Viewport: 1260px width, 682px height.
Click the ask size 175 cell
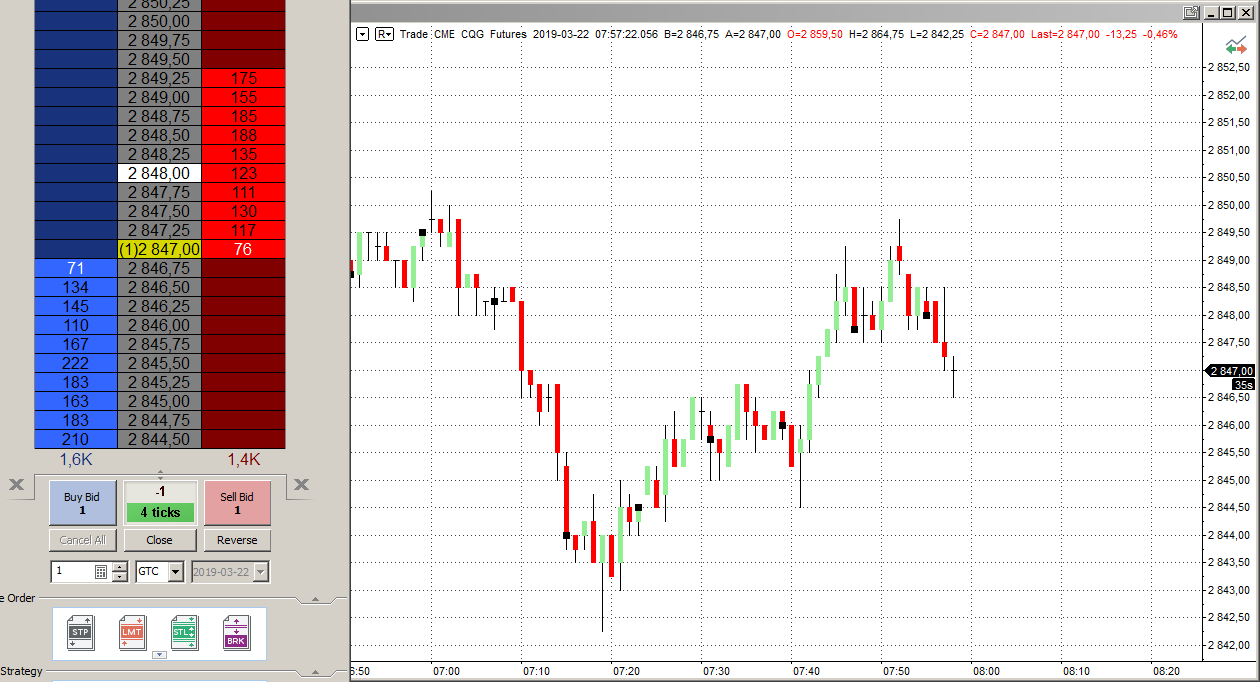243,78
